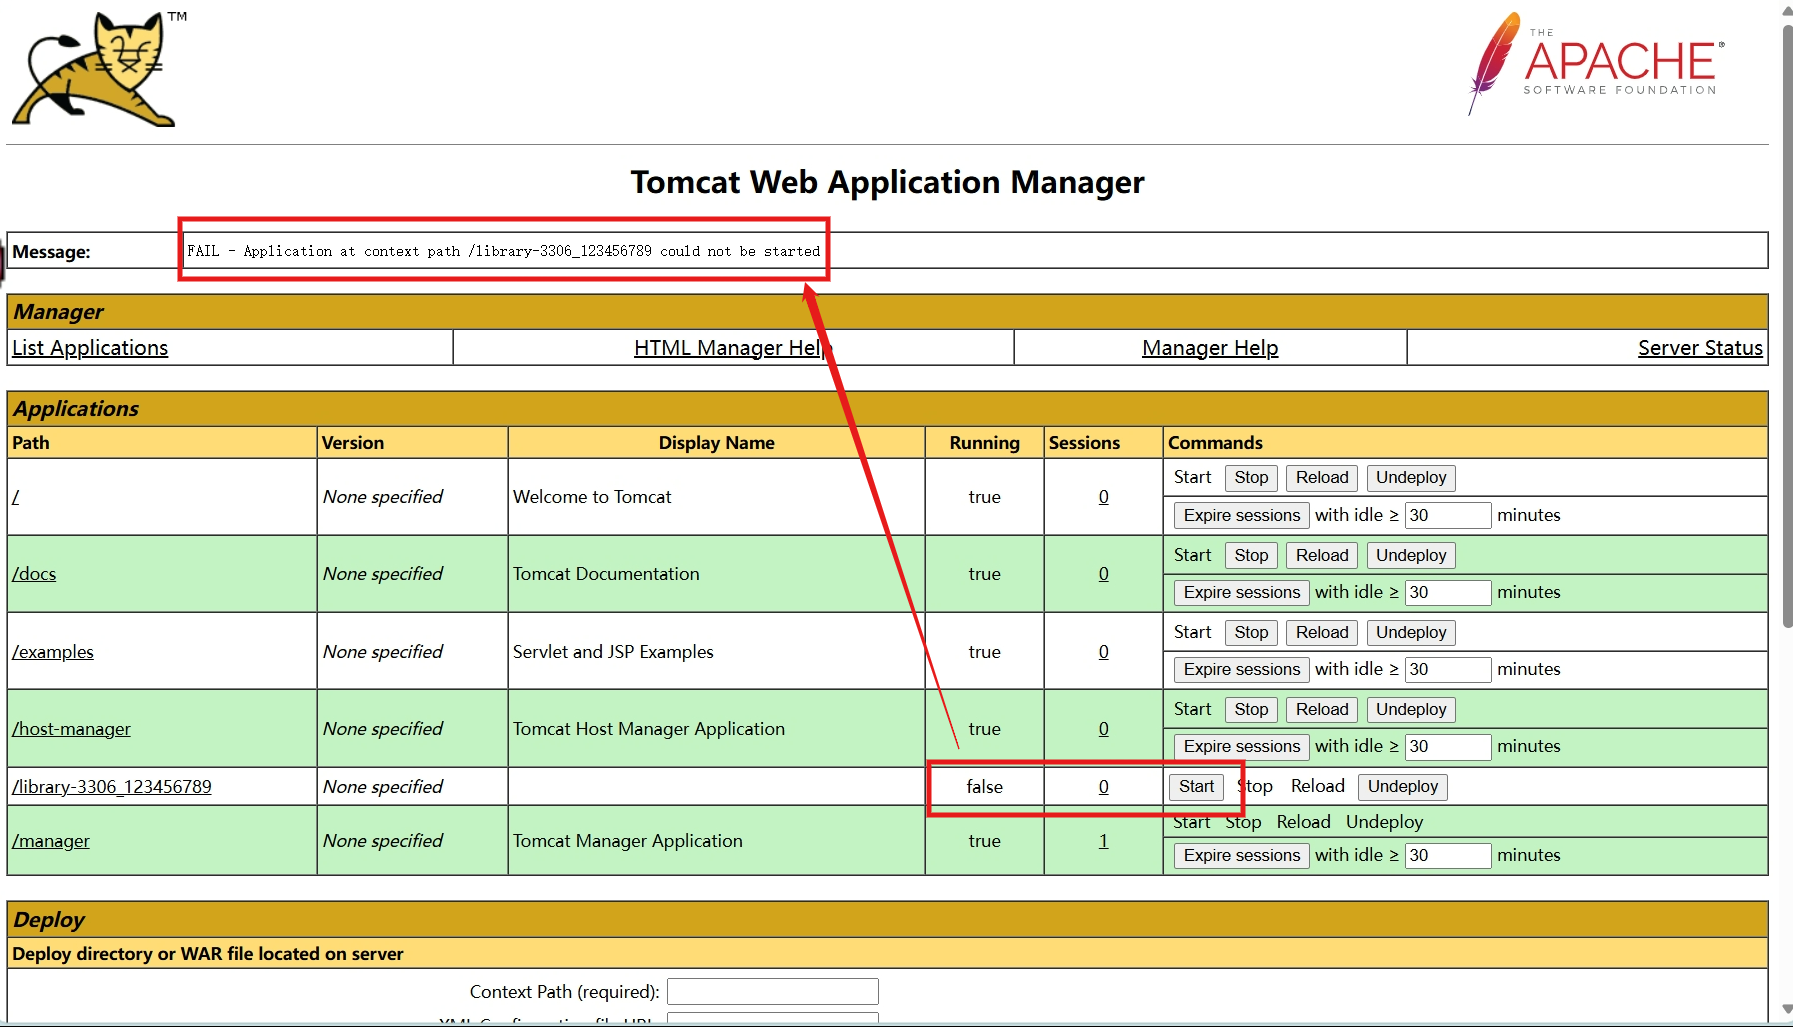Click the Tomcat Web Application Manager heading
Image resolution: width=1793 pixels, height=1027 pixels.
[887, 182]
